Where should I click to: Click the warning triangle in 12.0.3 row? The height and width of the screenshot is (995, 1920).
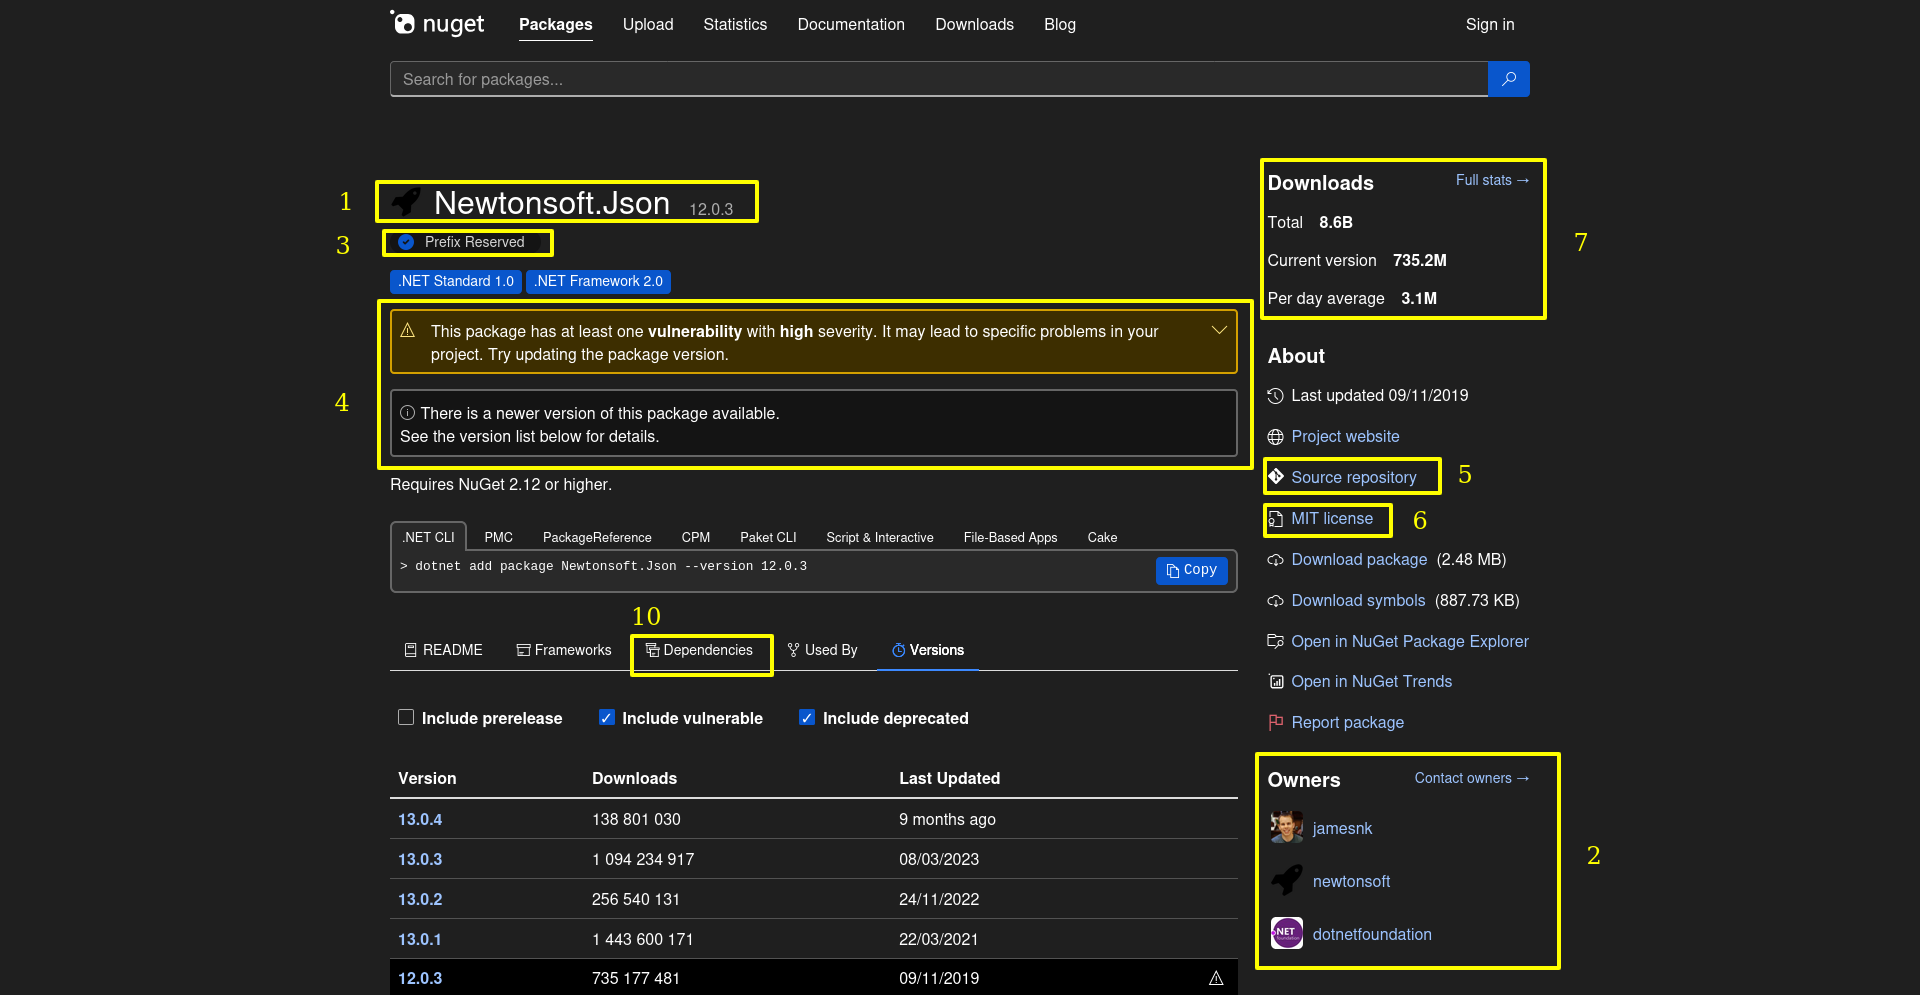(1216, 978)
